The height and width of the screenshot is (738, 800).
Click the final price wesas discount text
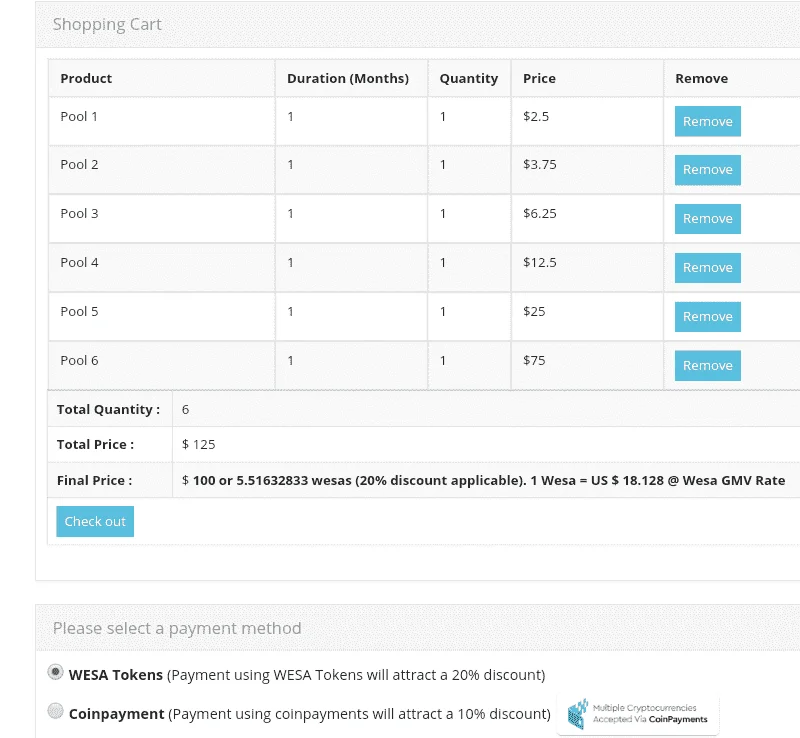(483, 481)
